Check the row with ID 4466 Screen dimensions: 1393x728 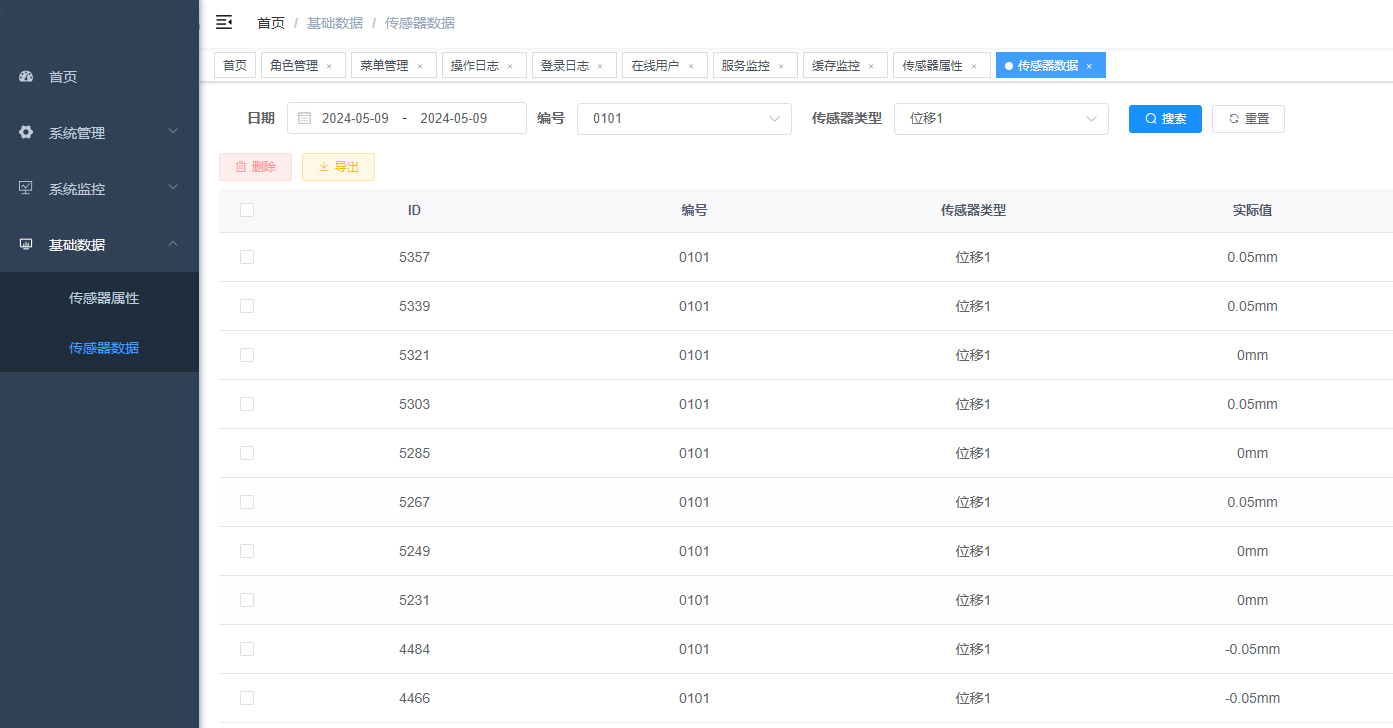[x=247, y=698]
